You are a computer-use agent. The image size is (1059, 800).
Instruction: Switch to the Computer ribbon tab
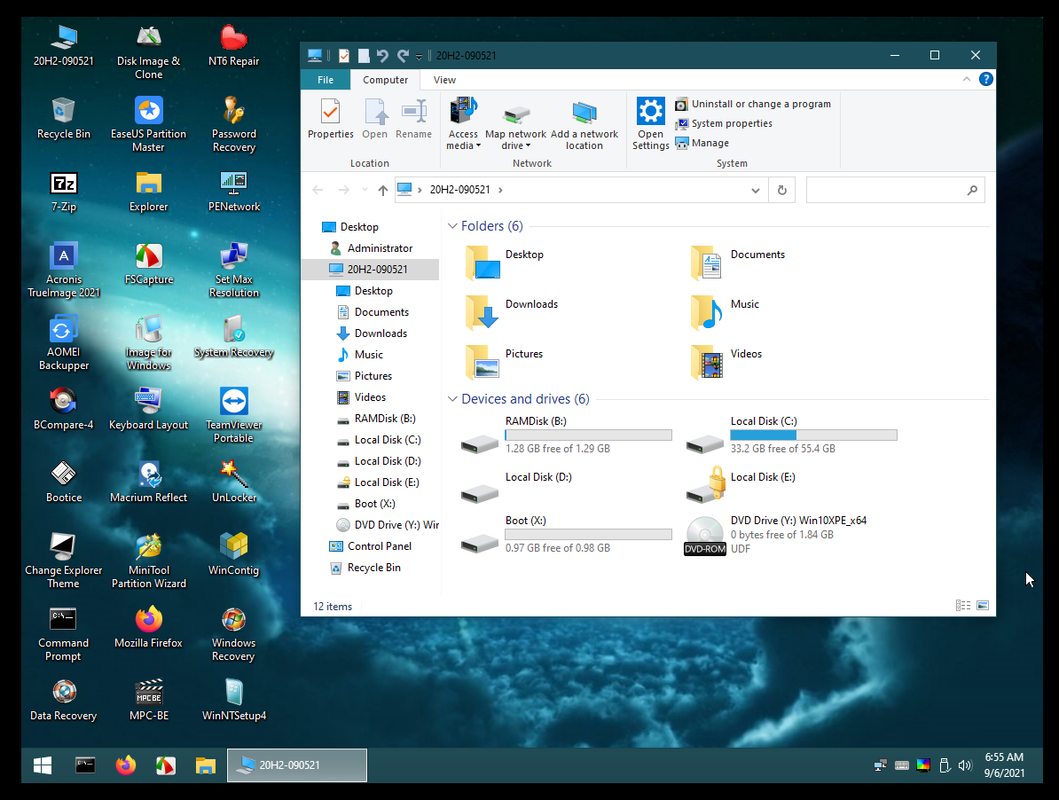click(385, 80)
